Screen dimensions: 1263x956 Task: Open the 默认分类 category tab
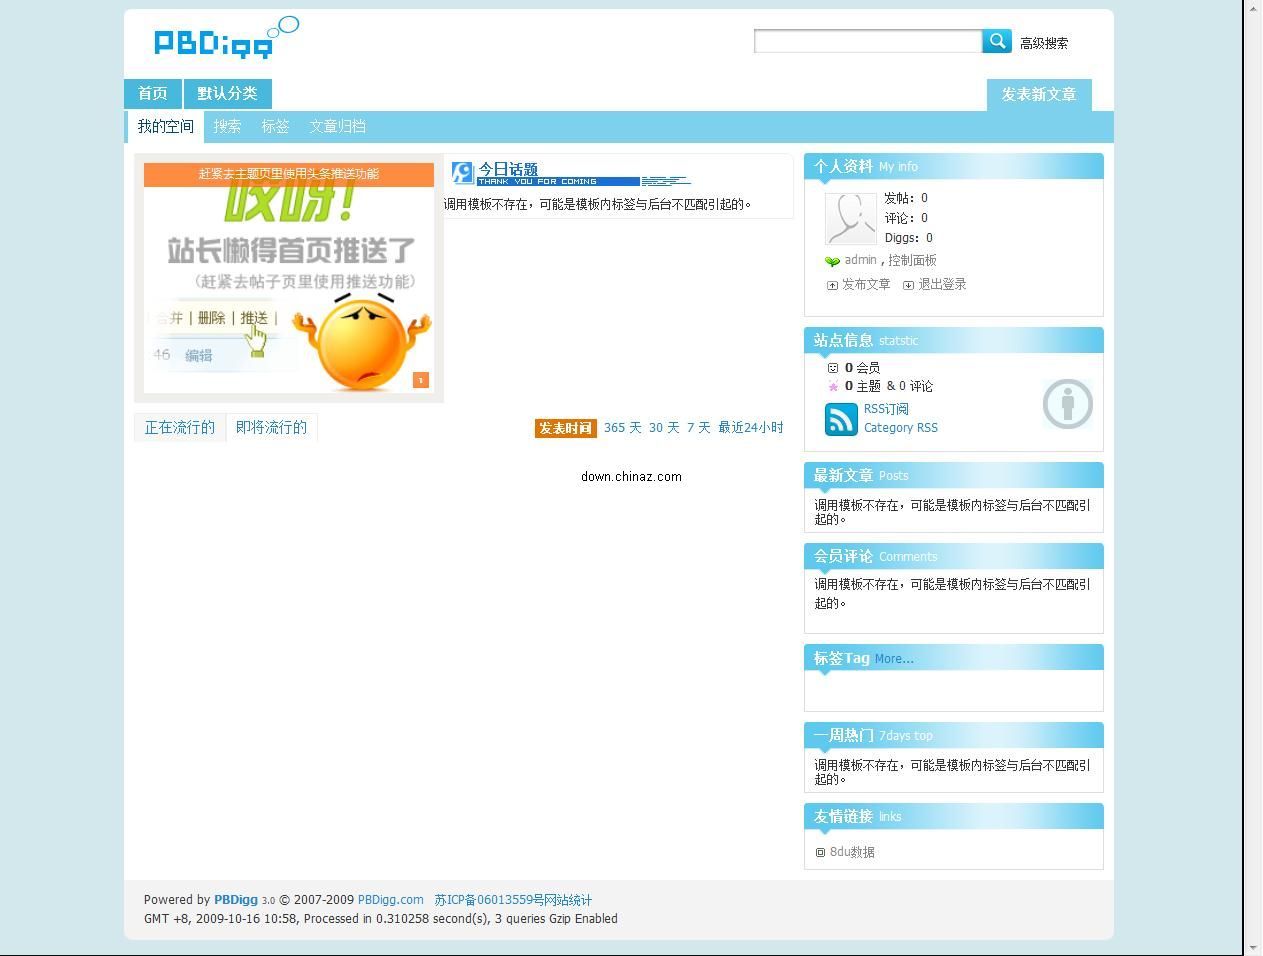point(227,94)
